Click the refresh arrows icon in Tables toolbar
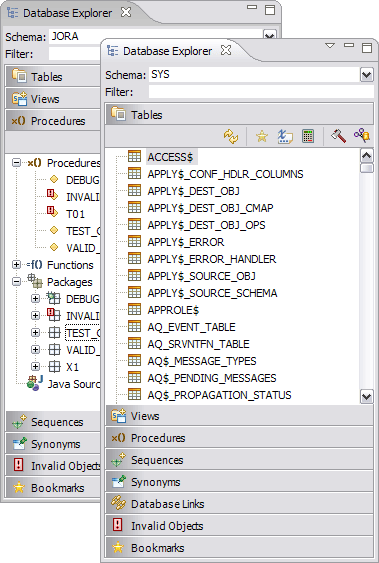379x563 pixels. pyautogui.click(x=231, y=136)
